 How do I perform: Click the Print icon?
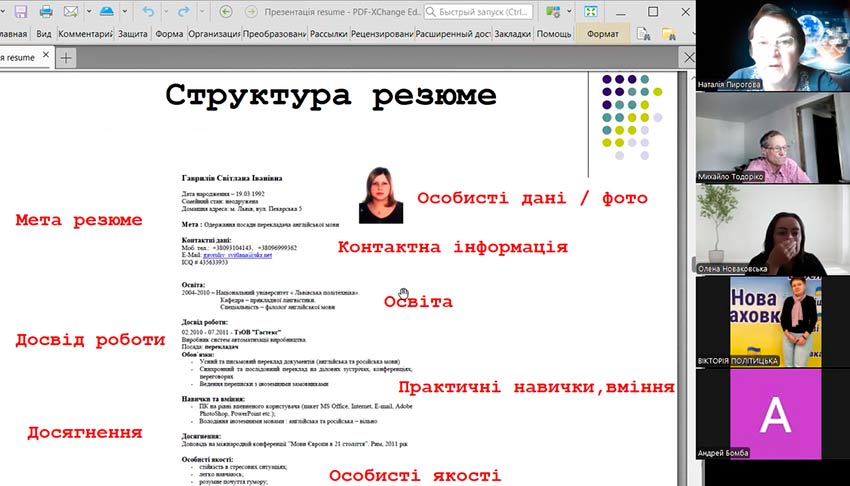point(45,12)
